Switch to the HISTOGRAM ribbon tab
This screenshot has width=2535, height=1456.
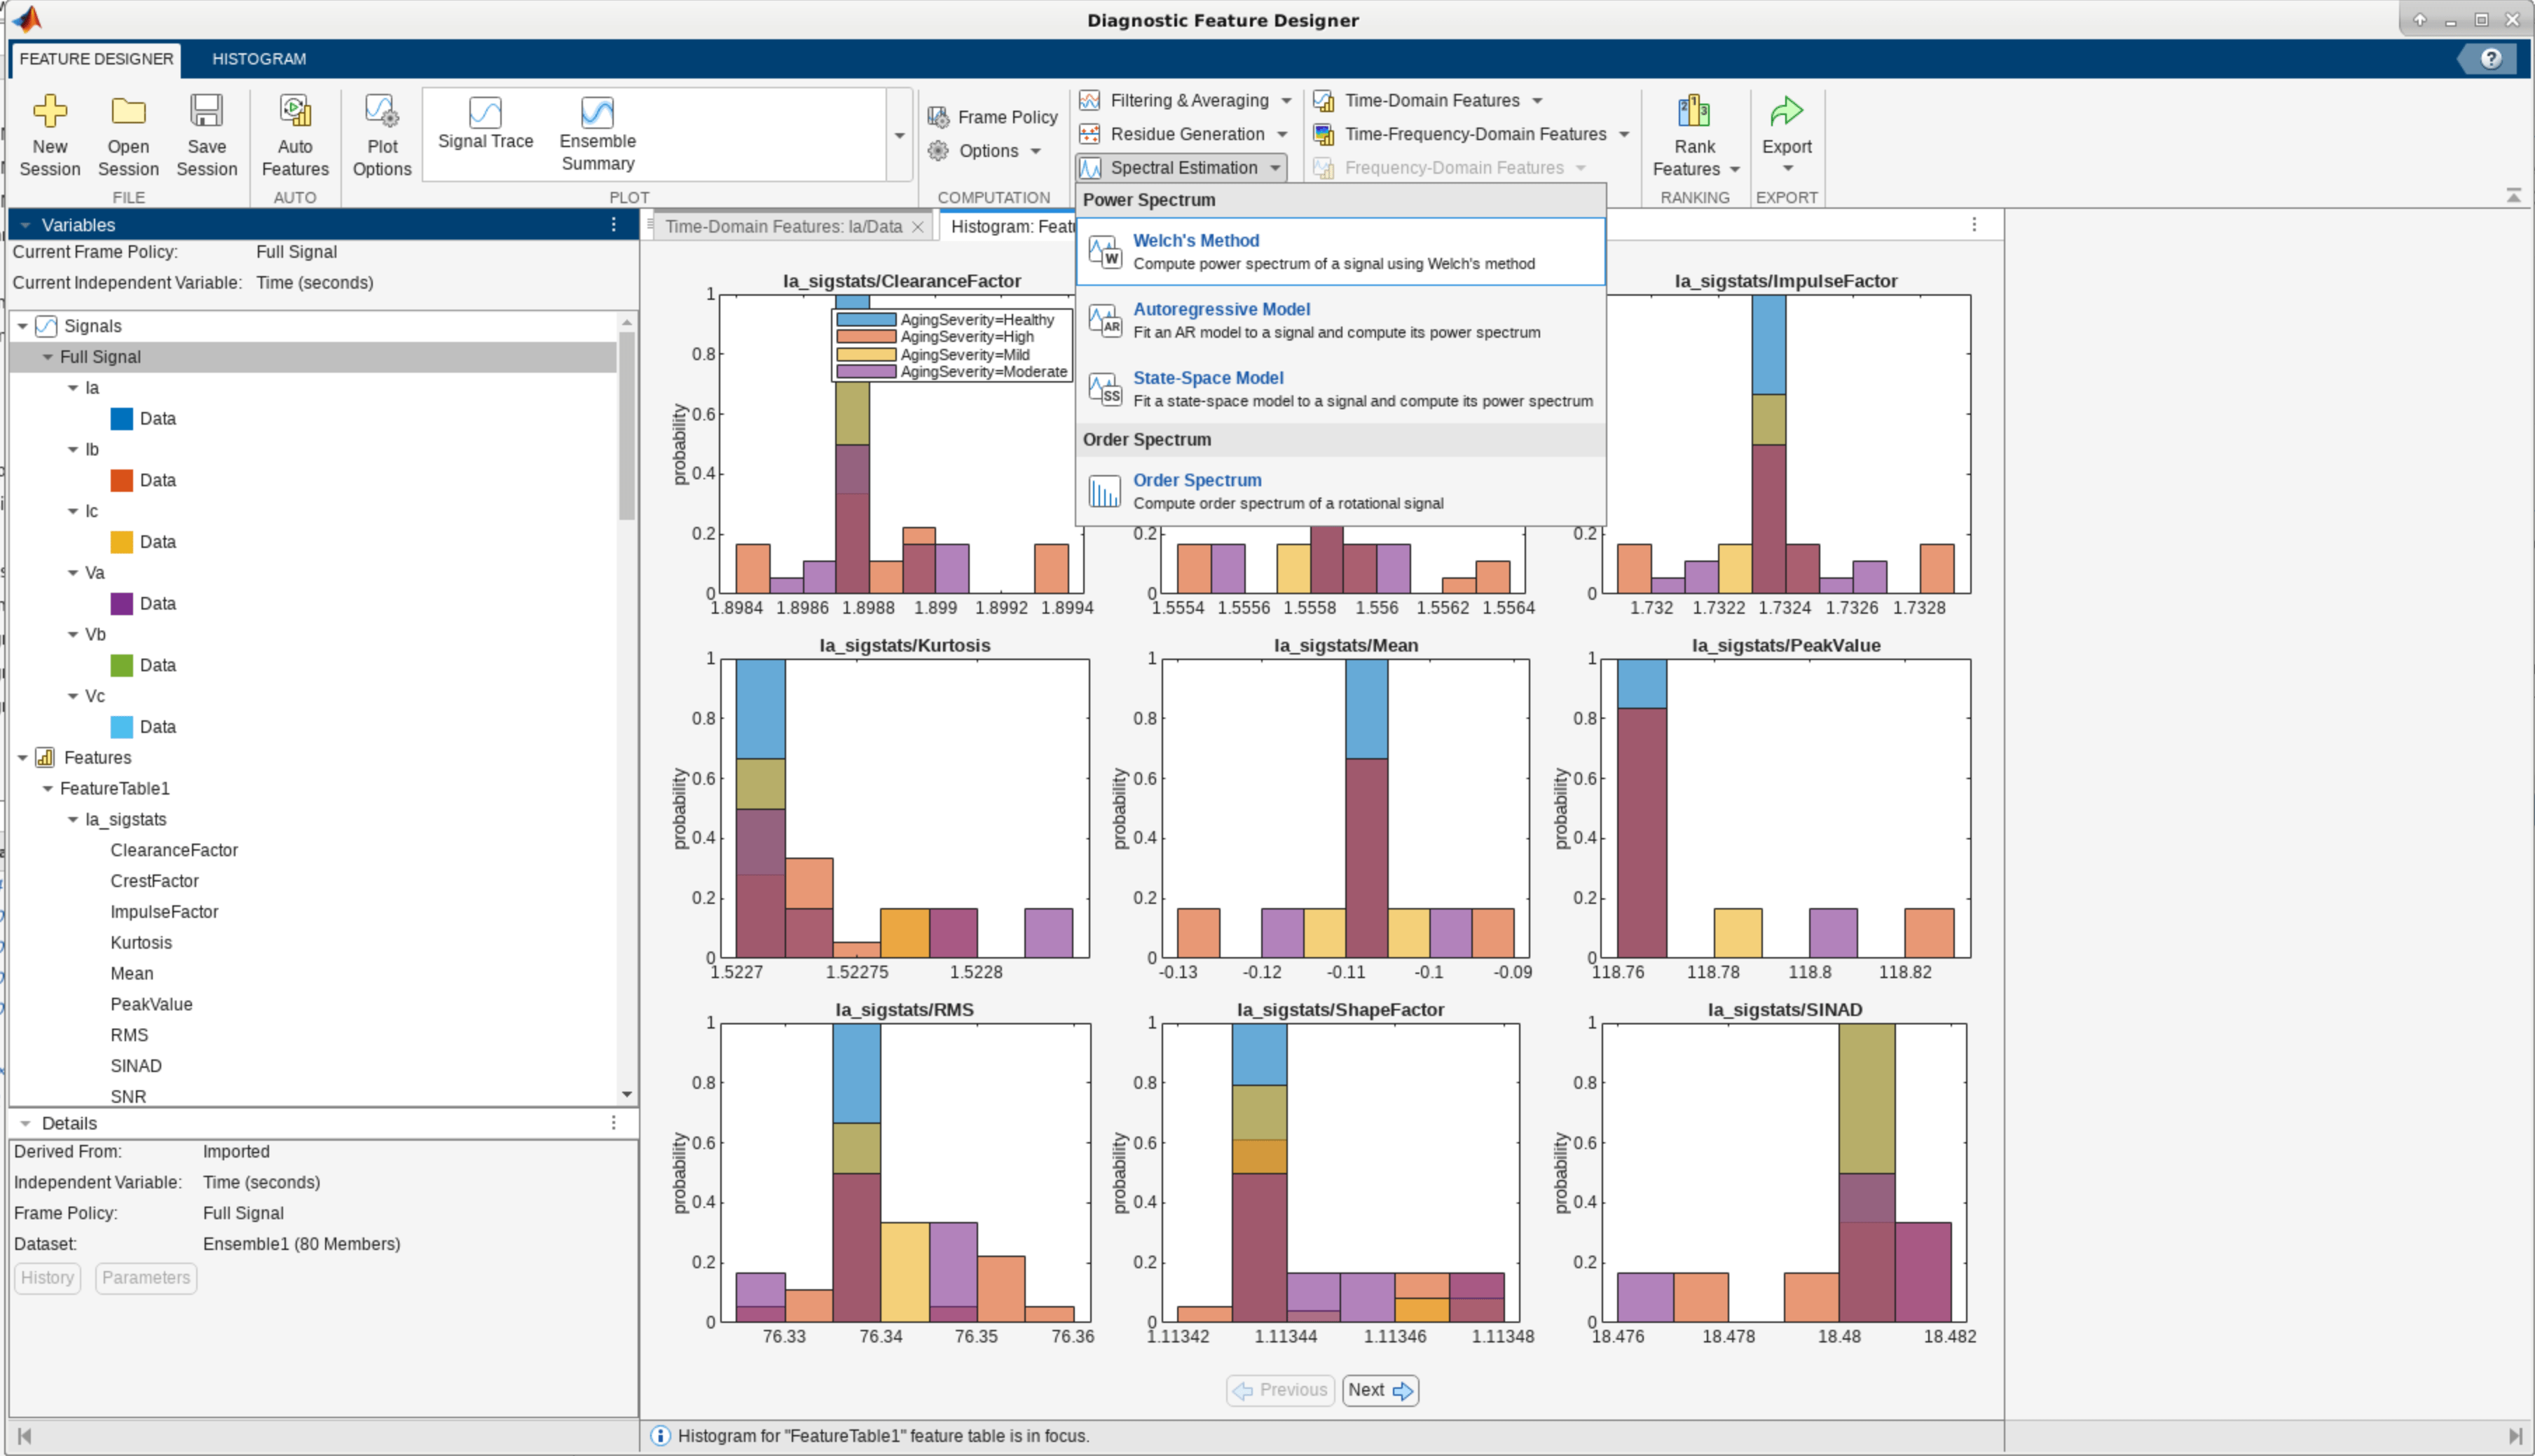pos(259,59)
